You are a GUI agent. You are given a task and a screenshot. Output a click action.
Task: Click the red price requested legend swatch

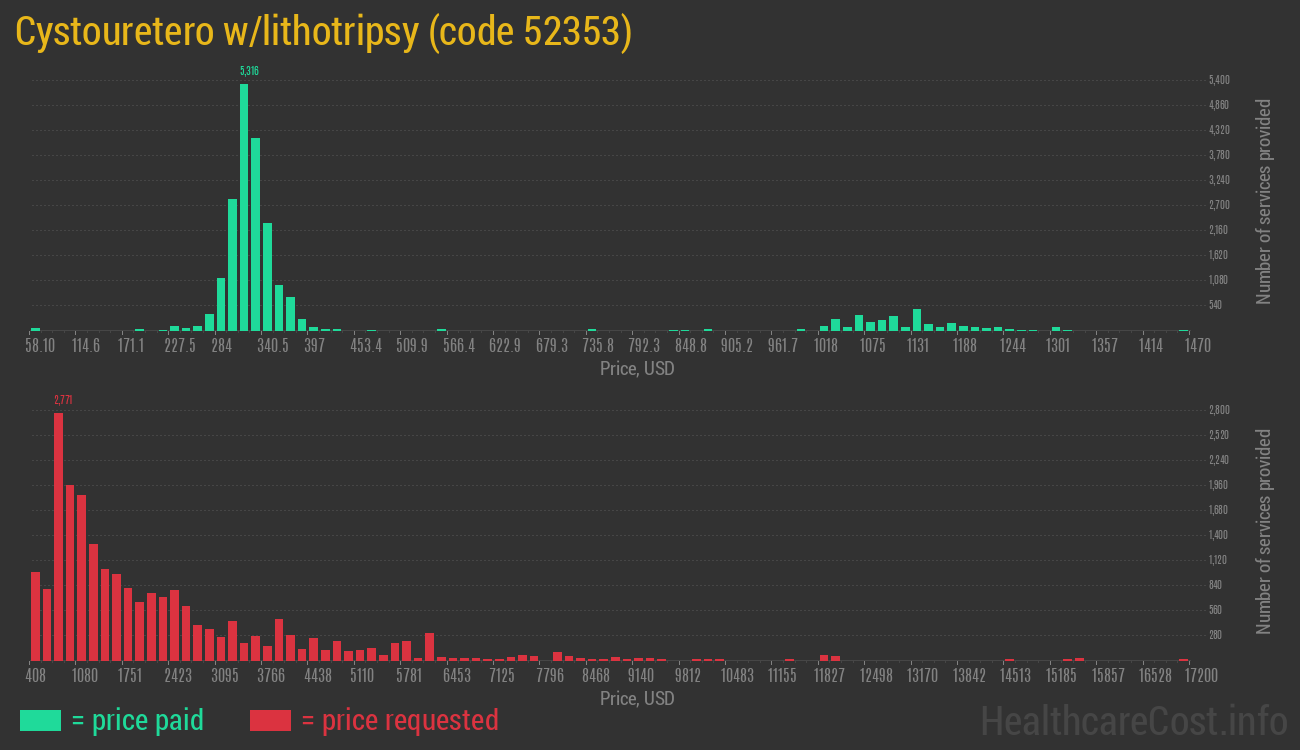click(x=270, y=720)
